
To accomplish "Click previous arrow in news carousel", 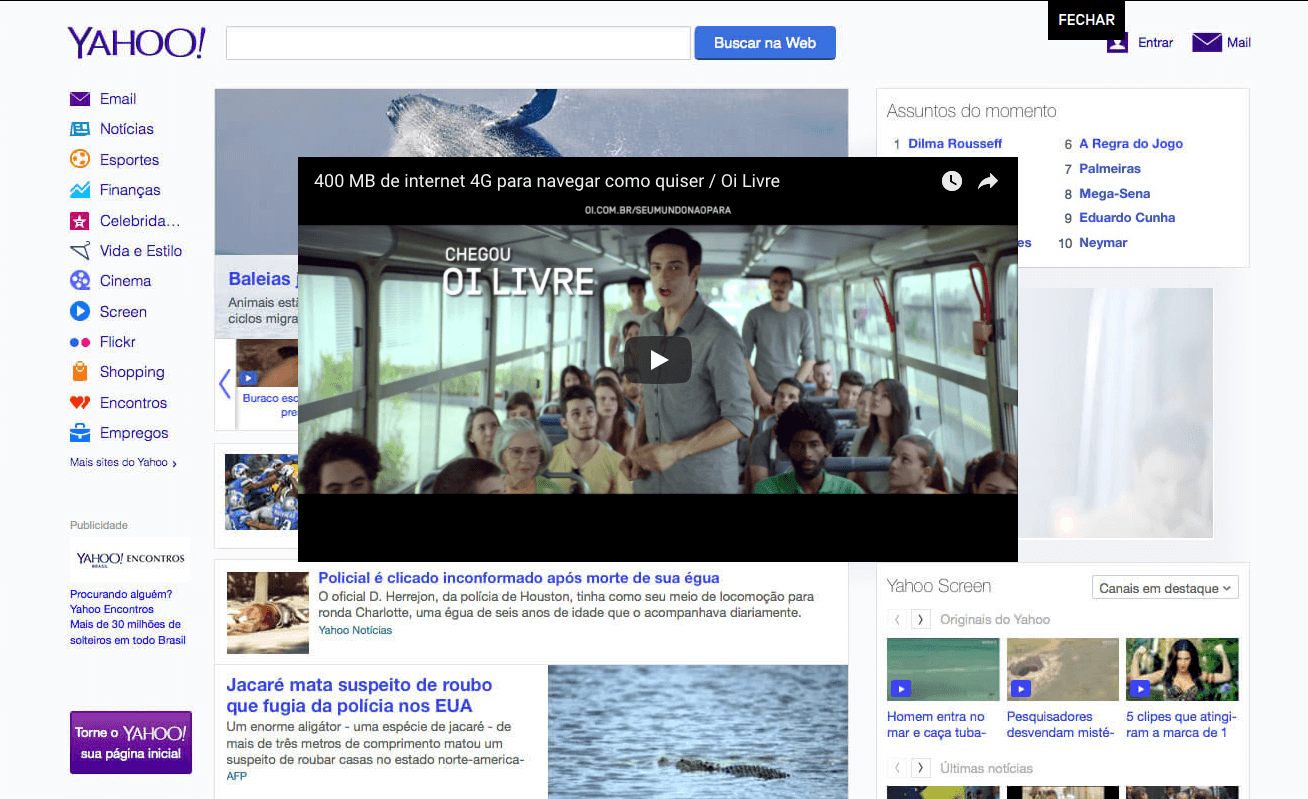I will coord(224,384).
